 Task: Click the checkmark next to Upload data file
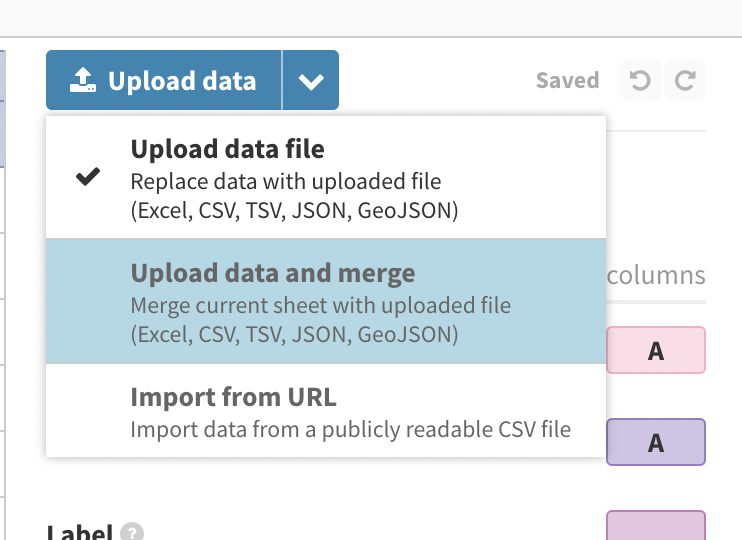click(88, 177)
